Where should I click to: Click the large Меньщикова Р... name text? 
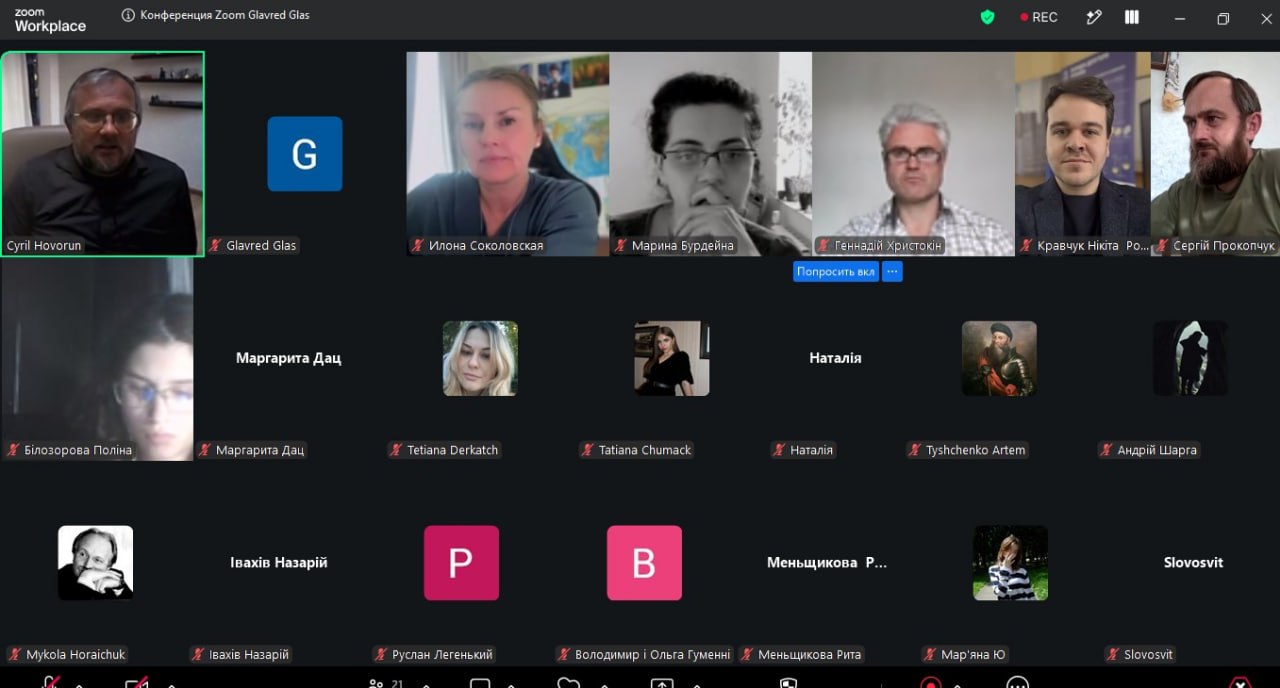827,563
